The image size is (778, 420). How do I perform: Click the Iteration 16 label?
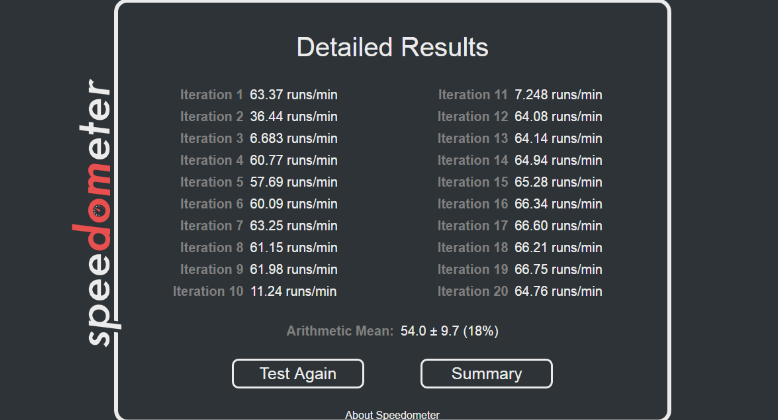[473, 204]
